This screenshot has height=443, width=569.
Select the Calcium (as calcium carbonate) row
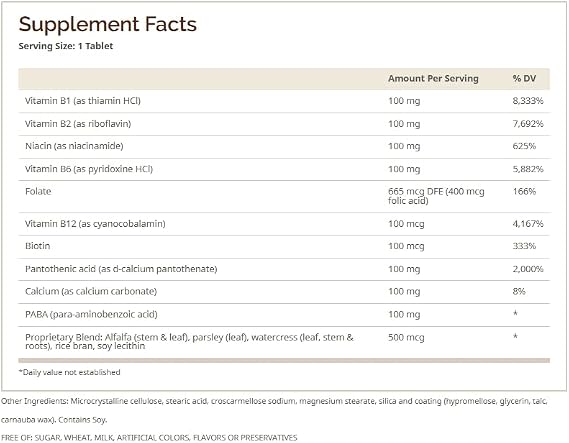(284, 292)
